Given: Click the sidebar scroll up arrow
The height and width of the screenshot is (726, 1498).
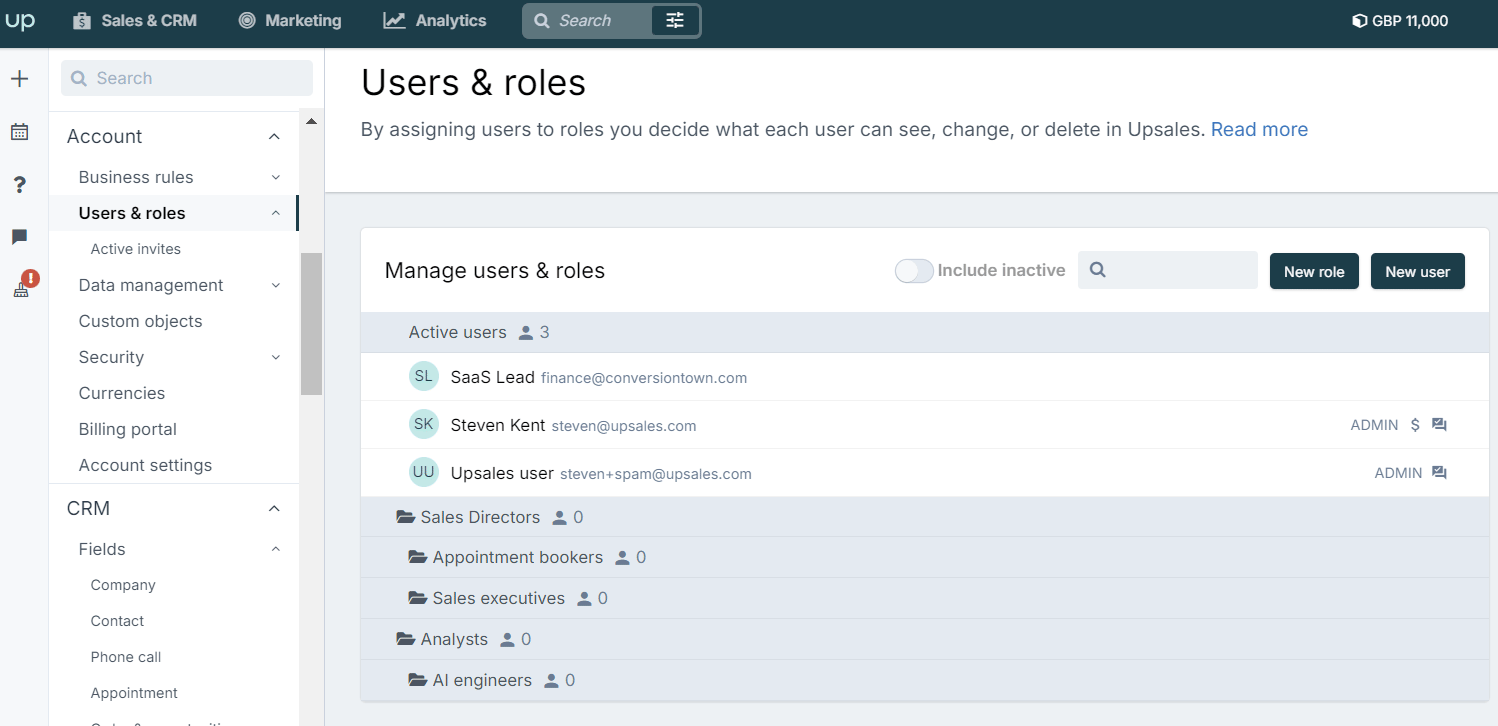Looking at the screenshot, I should click(x=311, y=121).
